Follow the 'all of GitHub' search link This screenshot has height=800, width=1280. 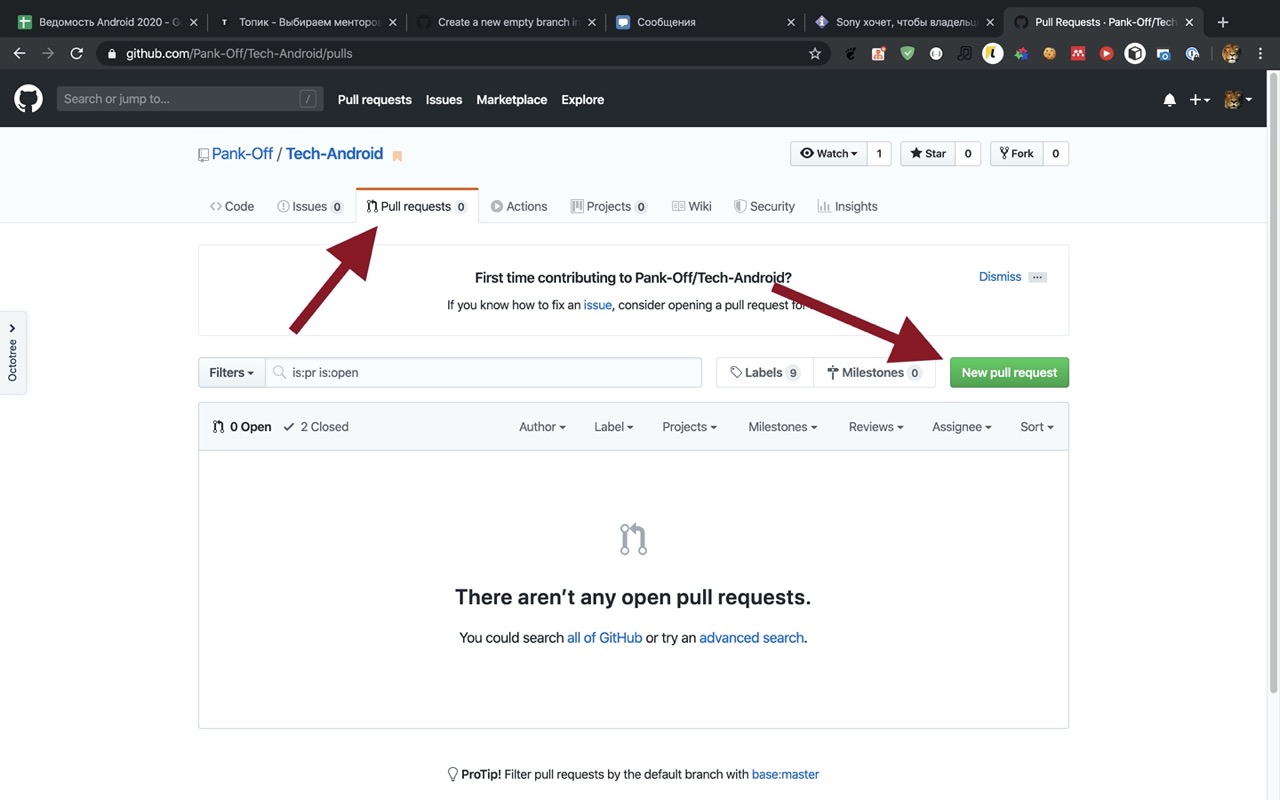point(605,637)
